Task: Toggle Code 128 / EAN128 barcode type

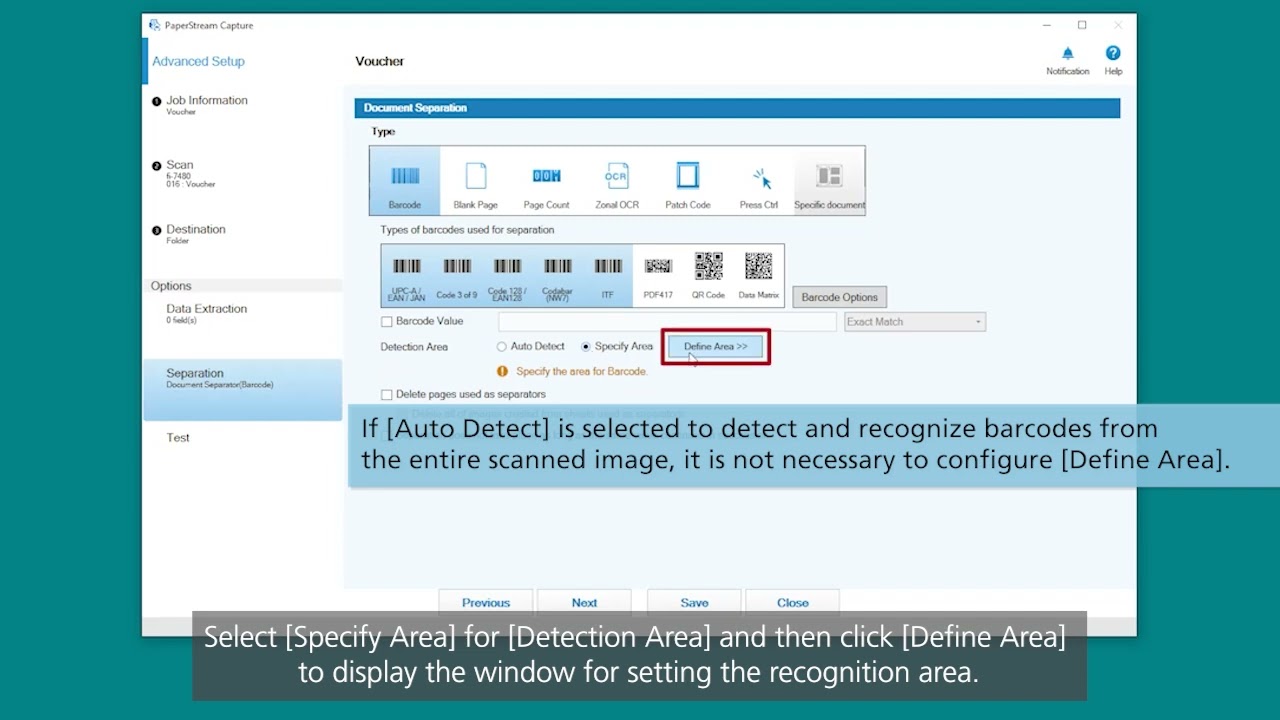Action: point(507,275)
